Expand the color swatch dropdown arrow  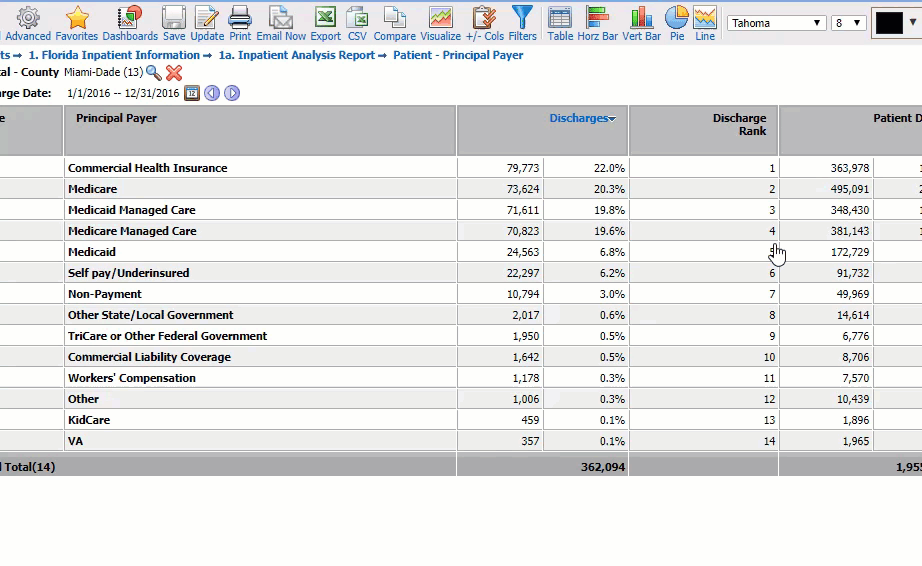(912, 22)
